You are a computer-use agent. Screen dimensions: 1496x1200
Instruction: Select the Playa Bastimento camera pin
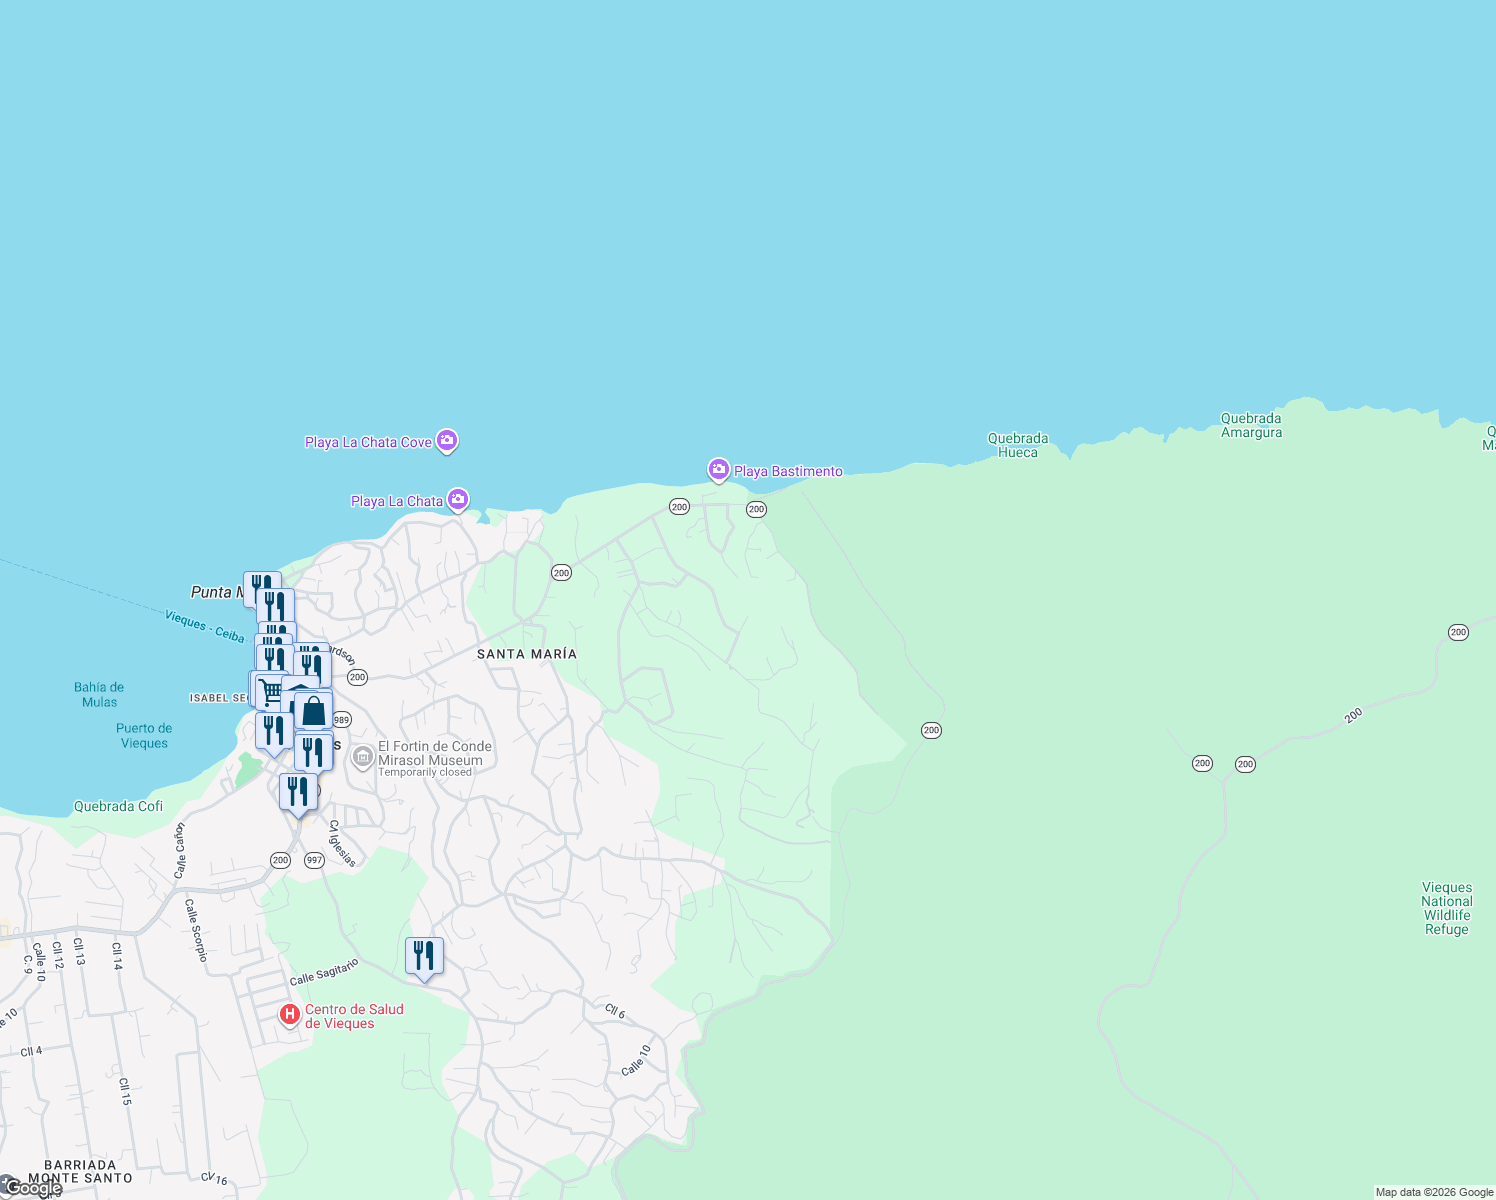719,469
